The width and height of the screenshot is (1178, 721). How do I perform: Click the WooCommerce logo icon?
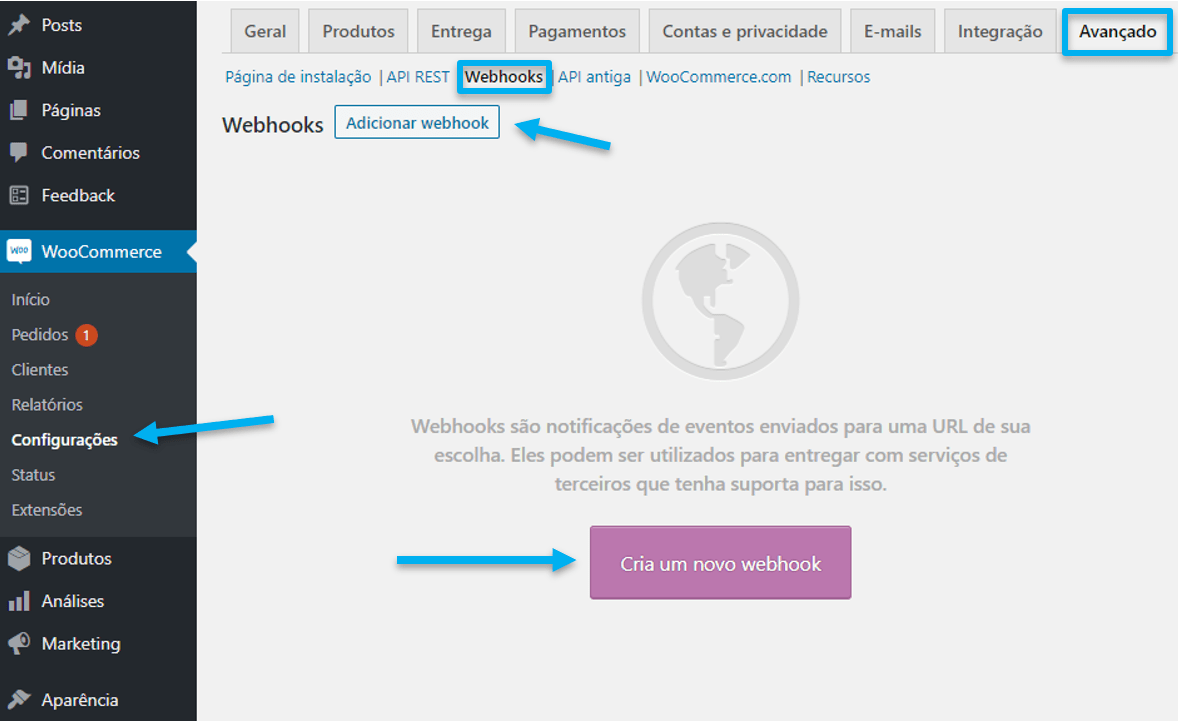click(20, 251)
